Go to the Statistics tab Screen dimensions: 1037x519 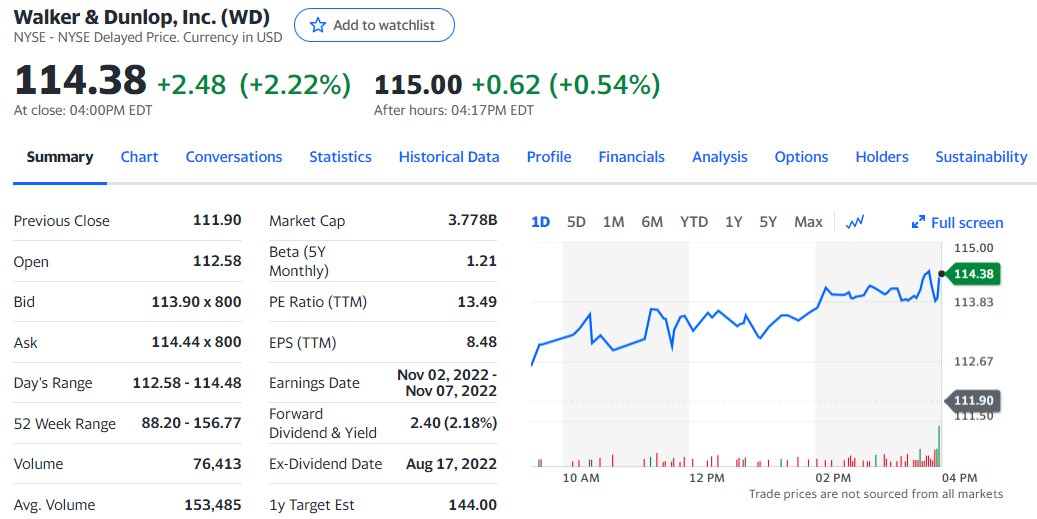click(341, 157)
